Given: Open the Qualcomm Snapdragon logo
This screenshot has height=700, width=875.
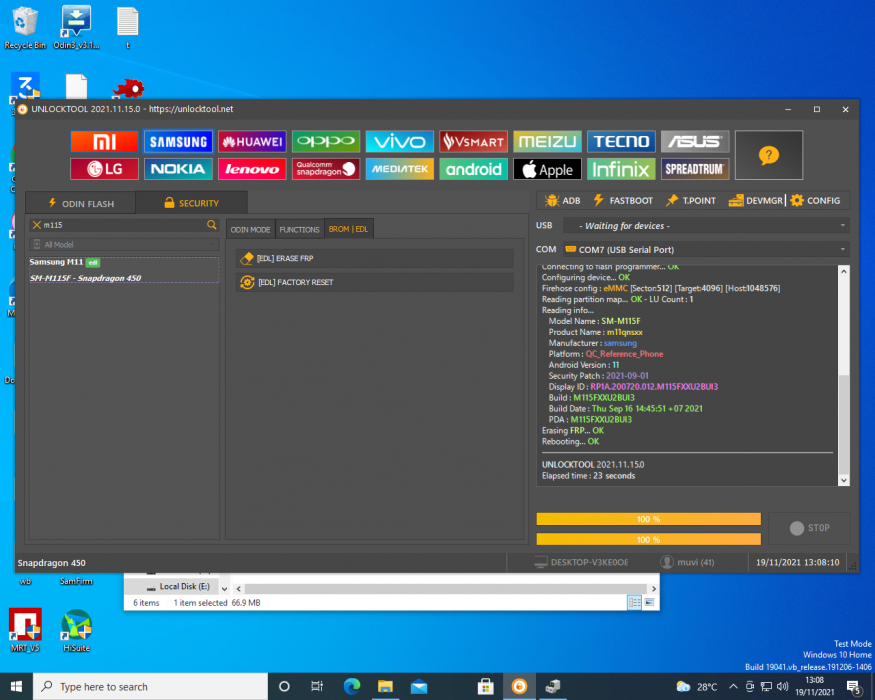Looking at the screenshot, I should pos(326,169).
